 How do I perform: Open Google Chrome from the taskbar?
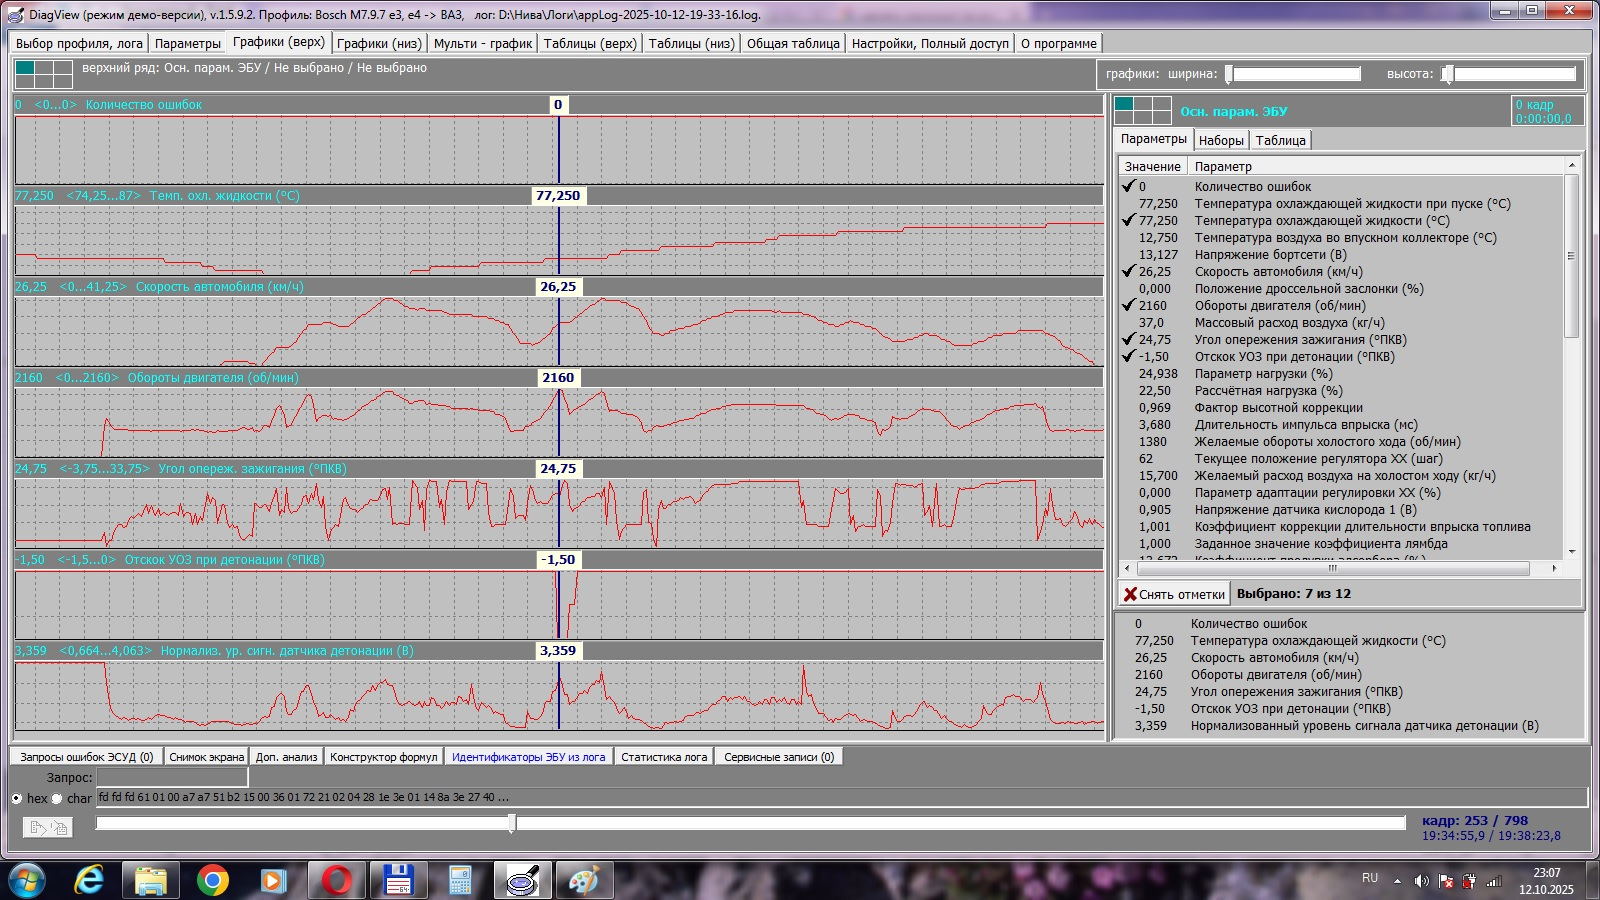212,881
